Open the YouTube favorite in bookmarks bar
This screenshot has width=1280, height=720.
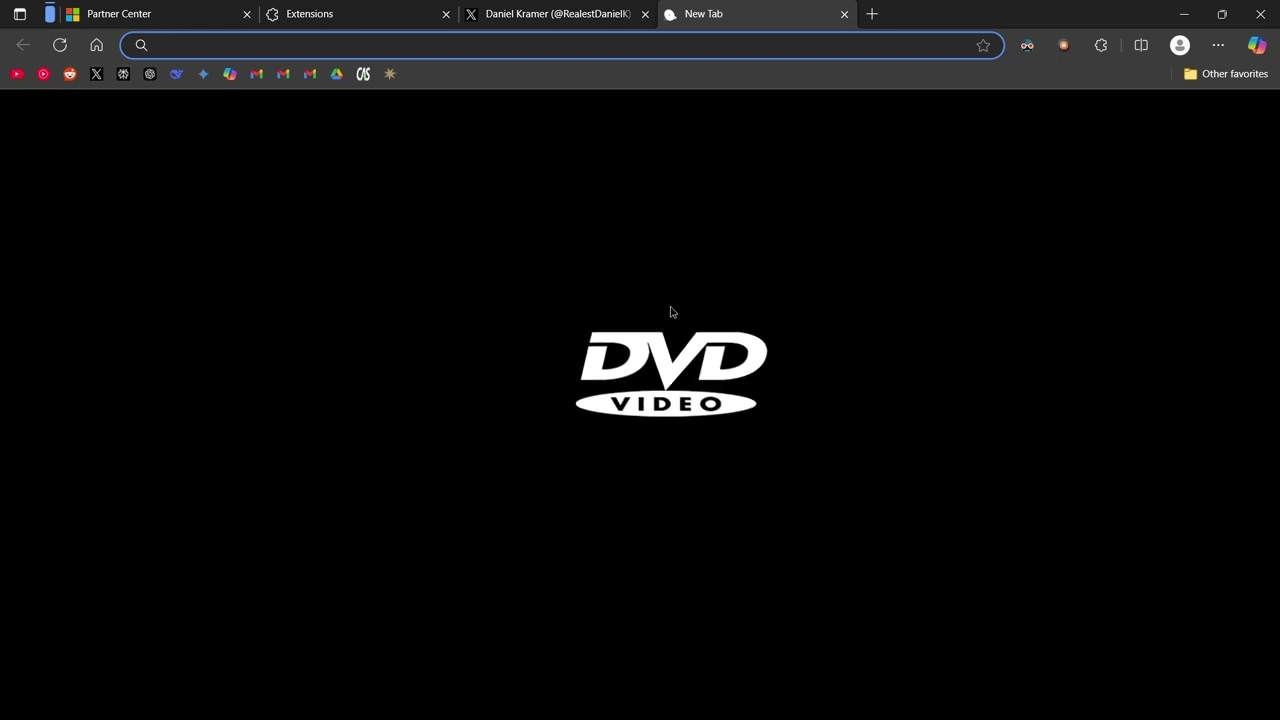click(17, 74)
